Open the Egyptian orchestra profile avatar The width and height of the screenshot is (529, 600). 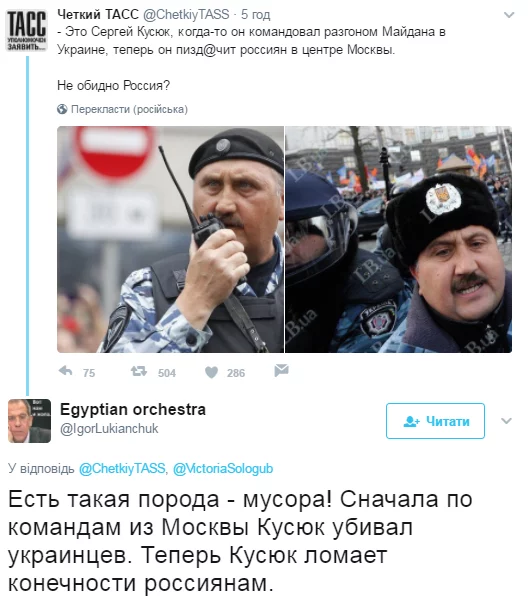(29, 421)
